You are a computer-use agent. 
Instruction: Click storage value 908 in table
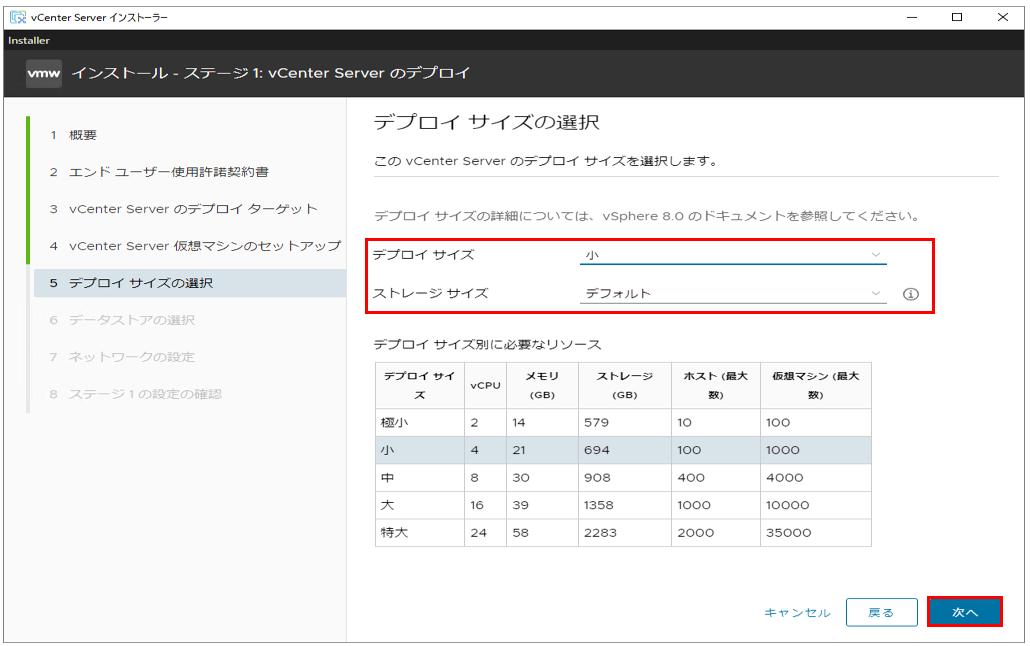coord(597,478)
